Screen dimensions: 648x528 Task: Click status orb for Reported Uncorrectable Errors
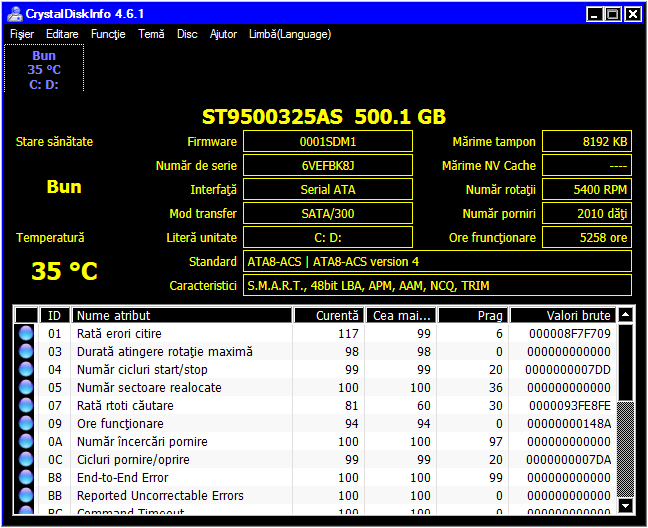click(26, 495)
